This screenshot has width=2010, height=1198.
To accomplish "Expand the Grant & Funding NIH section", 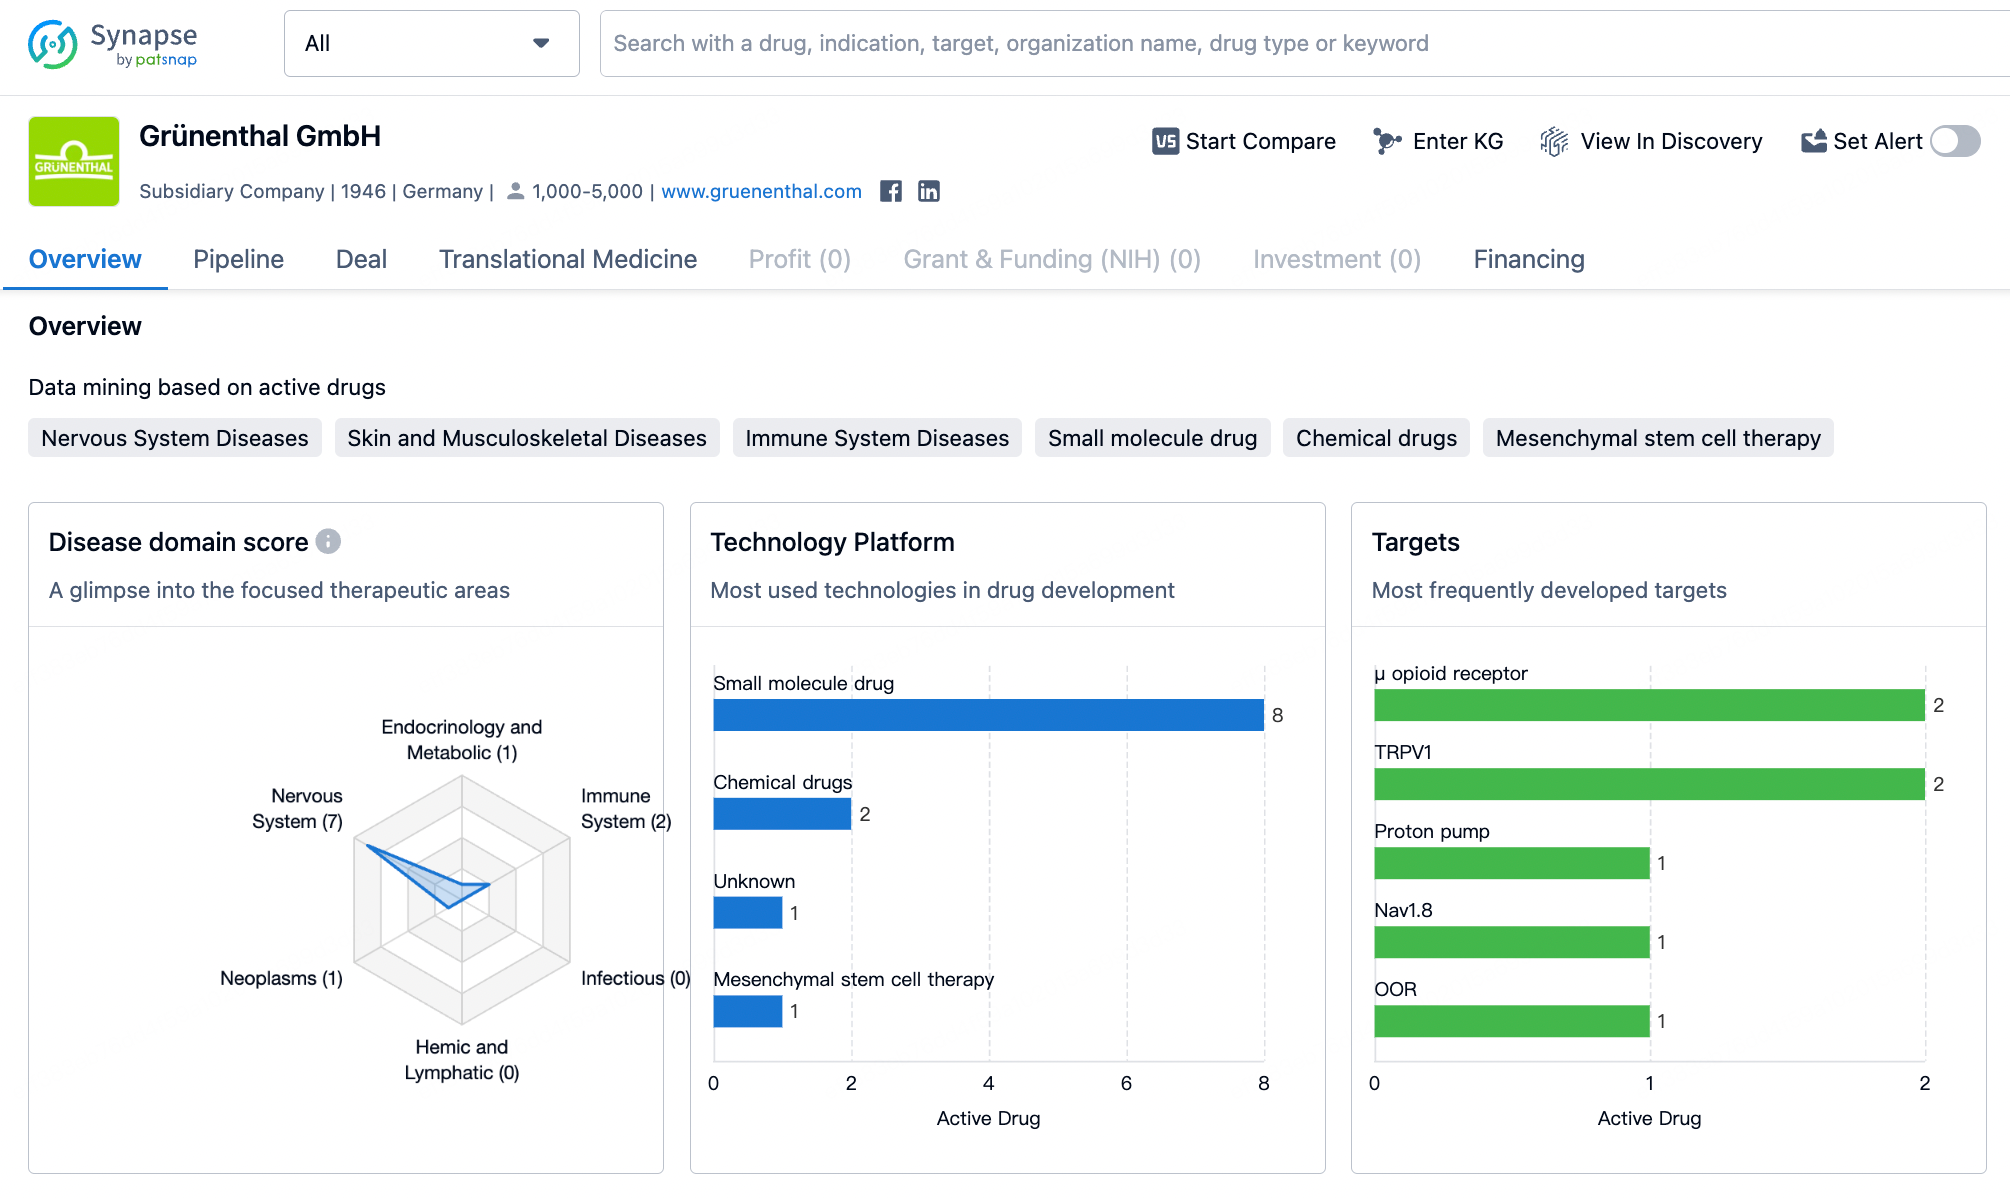I will point(1052,260).
